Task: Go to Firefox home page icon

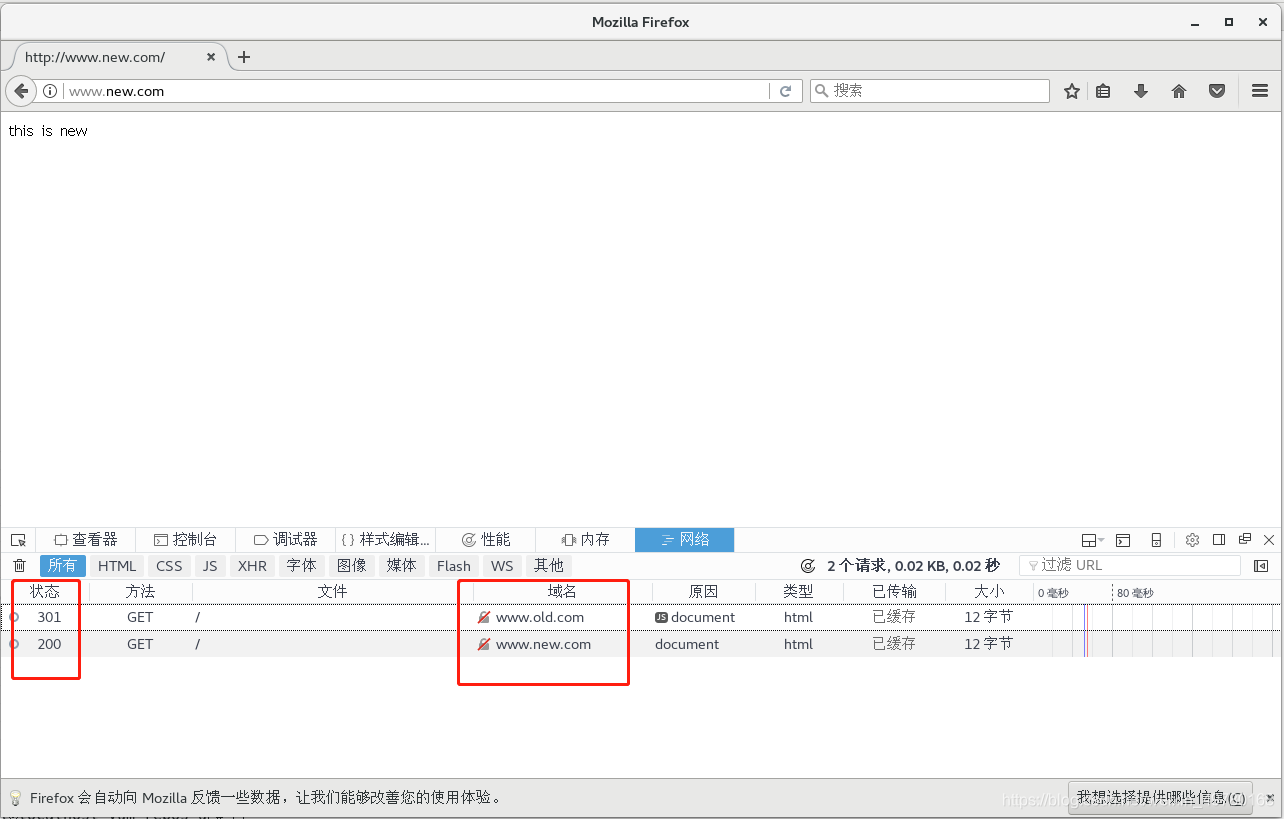Action: click(x=1179, y=91)
